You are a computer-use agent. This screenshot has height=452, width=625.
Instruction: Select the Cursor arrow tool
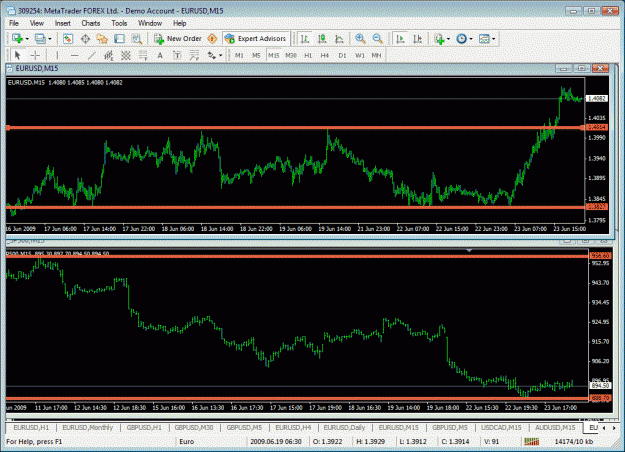click(17, 55)
